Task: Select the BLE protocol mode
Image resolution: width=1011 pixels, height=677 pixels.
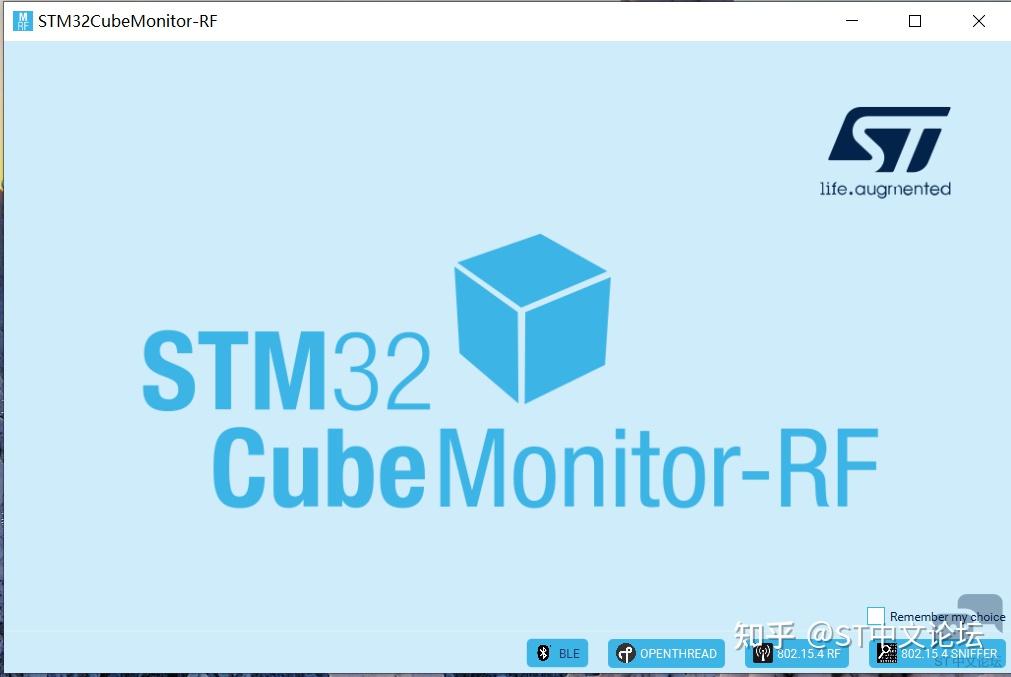Action: pyautogui.click(x=558, y=653)
